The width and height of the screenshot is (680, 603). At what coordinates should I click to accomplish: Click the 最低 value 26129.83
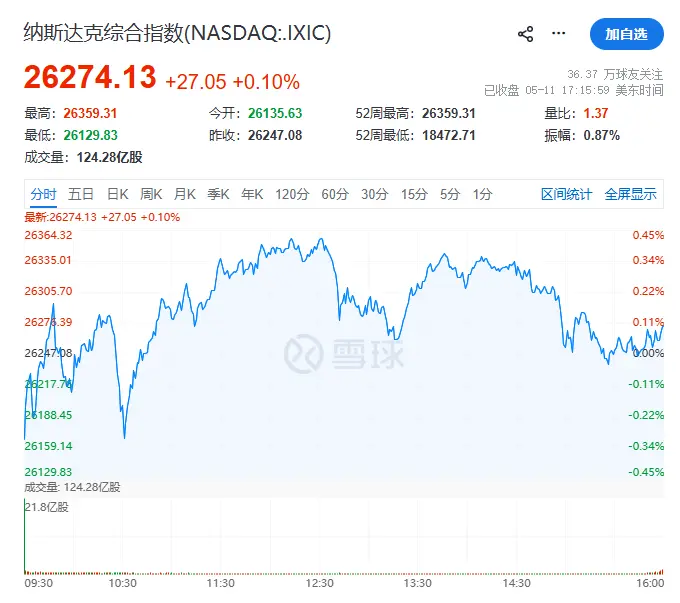90,135
